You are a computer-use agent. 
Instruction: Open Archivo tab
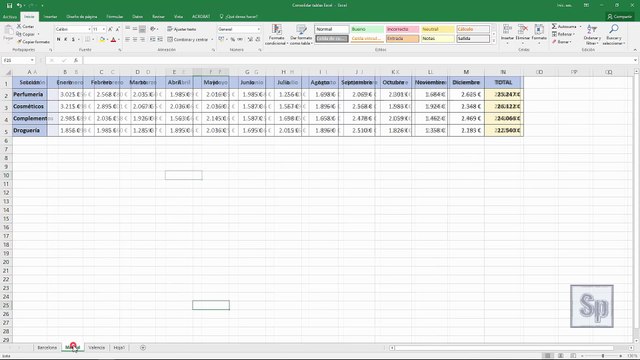[x=9, y=17]
